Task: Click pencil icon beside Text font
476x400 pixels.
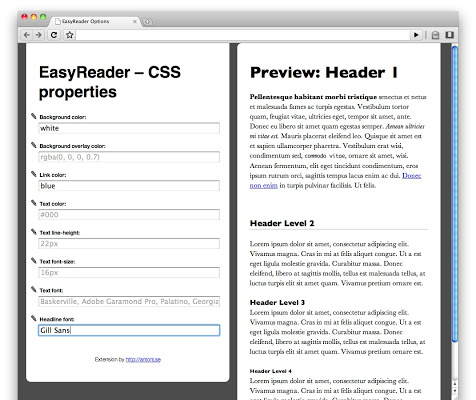Action: pyautogui.click(x=34, y=289)
